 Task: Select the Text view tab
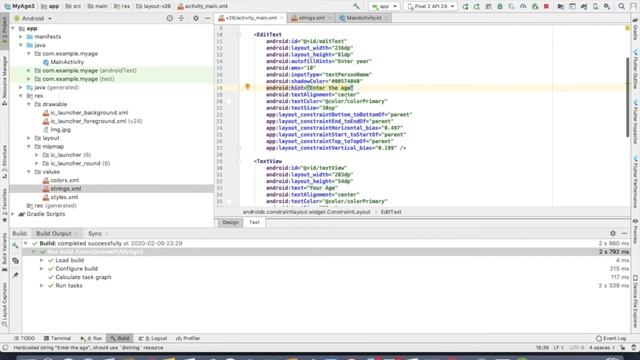coord(254,222)
